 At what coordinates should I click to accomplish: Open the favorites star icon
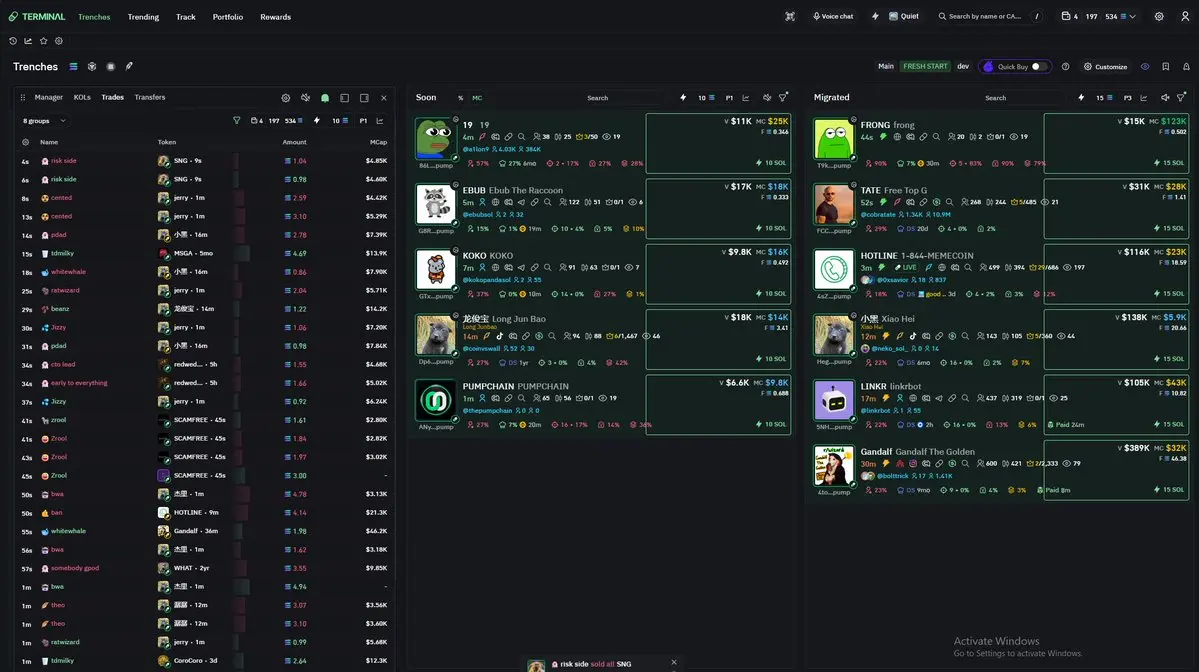[44, 41]
